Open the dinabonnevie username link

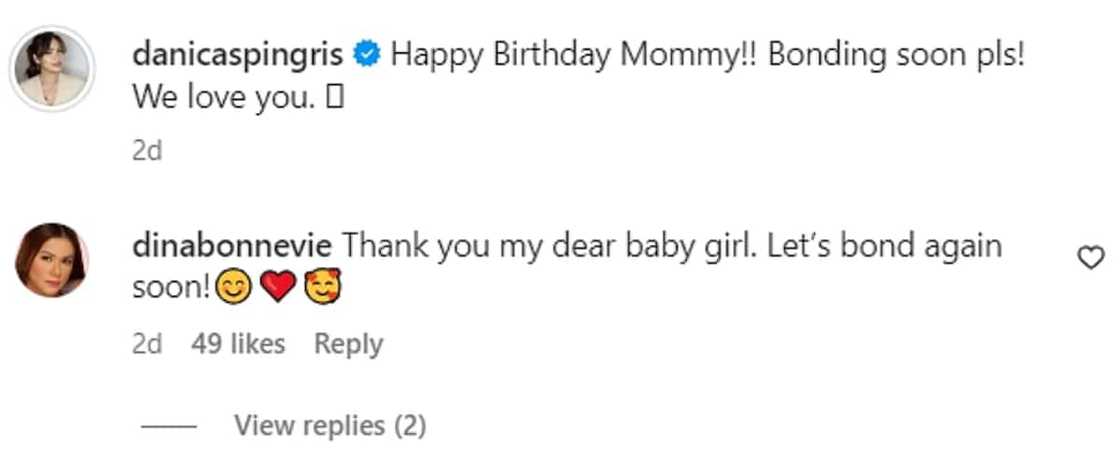coord(234,246)
